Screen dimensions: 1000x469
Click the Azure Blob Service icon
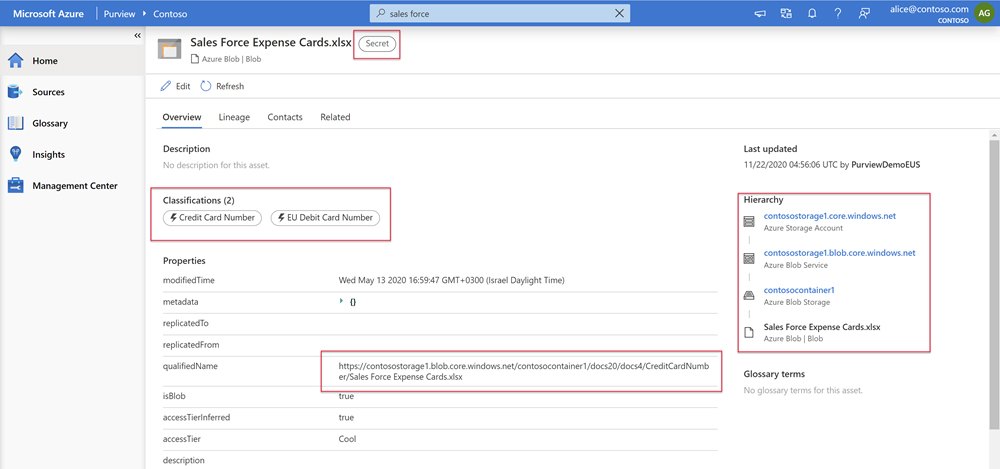(749, 258)
